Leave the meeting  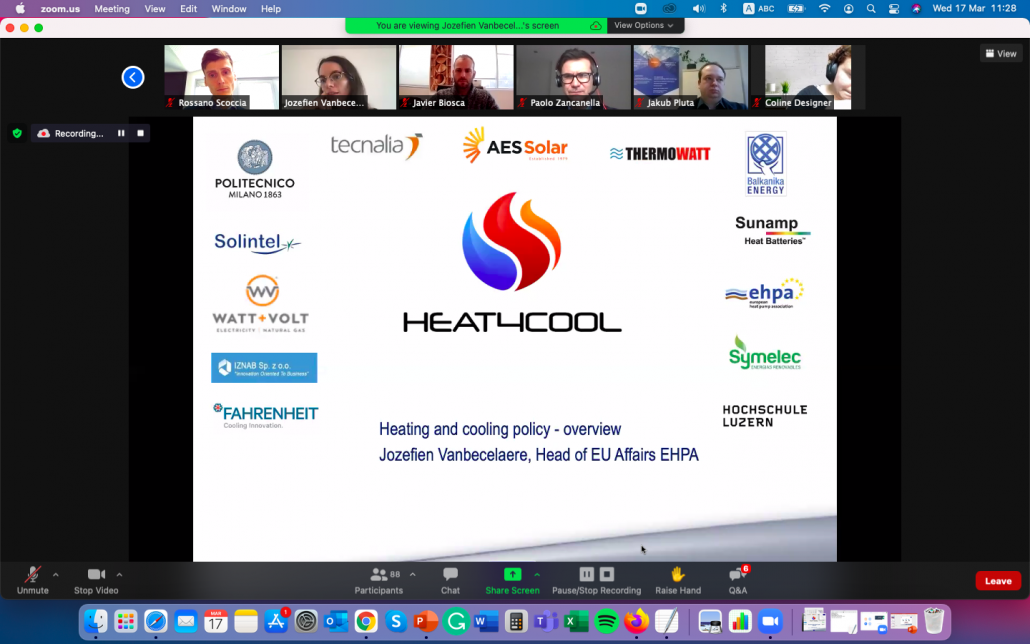pos(998,581)
